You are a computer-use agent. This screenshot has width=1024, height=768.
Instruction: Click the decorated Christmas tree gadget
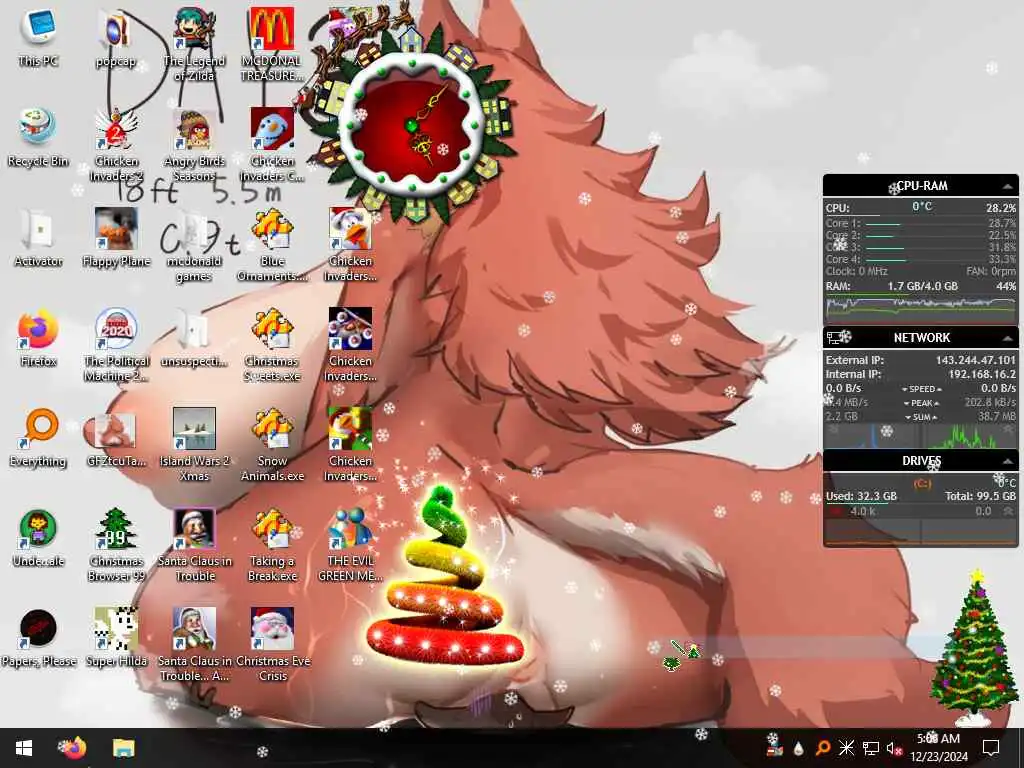[974, 647]
